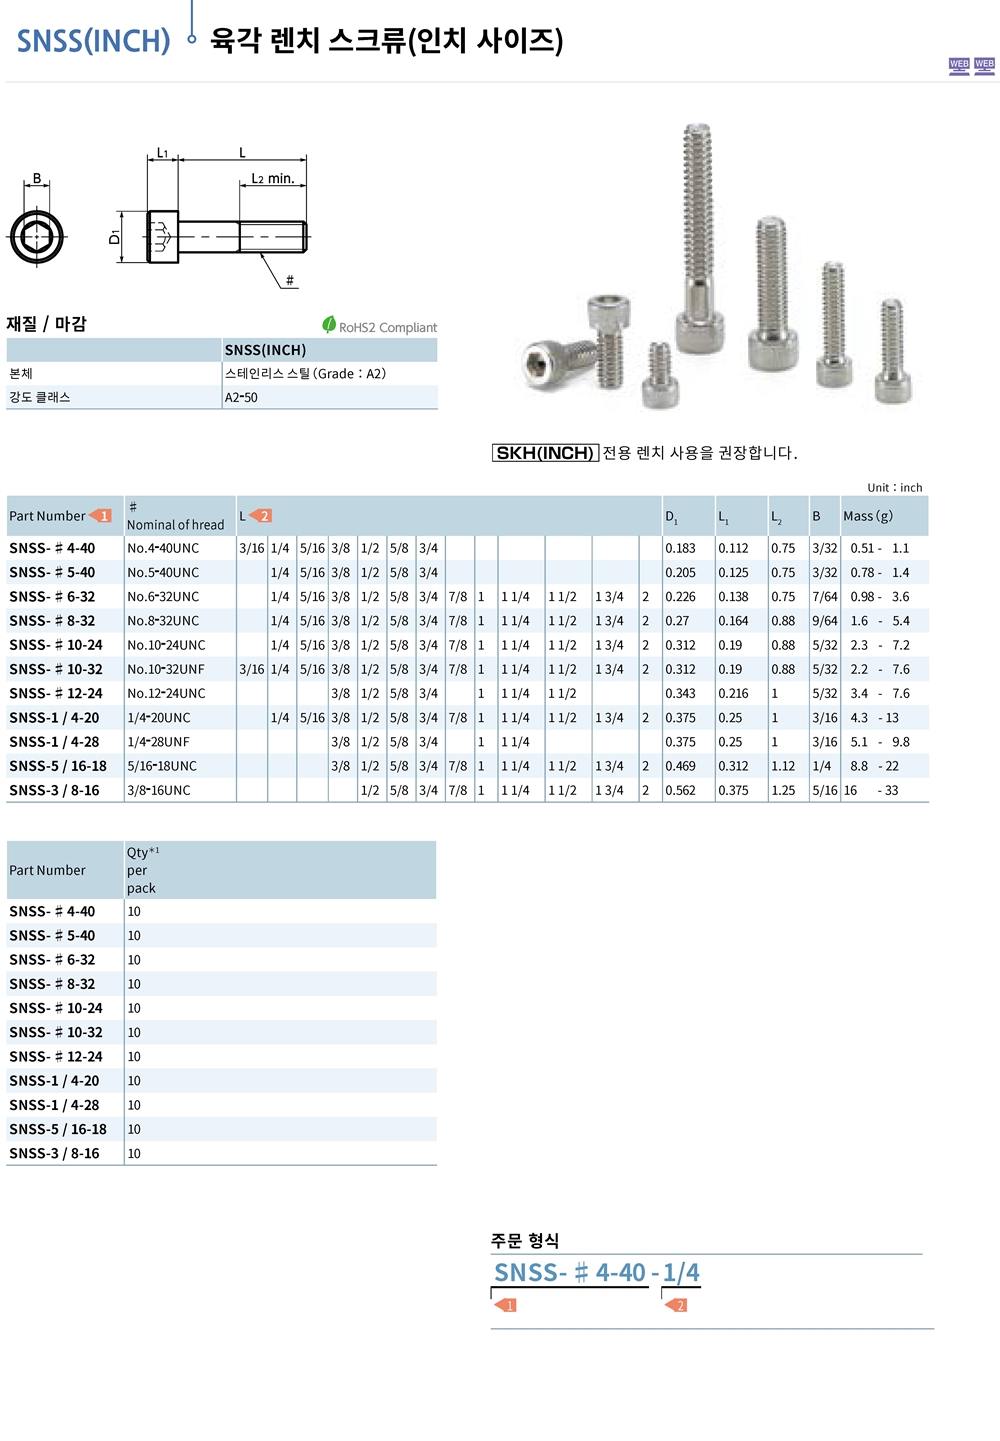Viewport: 1000px width, 1441px height.
Task: Open the SKH(INCH) wrench link
Action: [546, 453]
